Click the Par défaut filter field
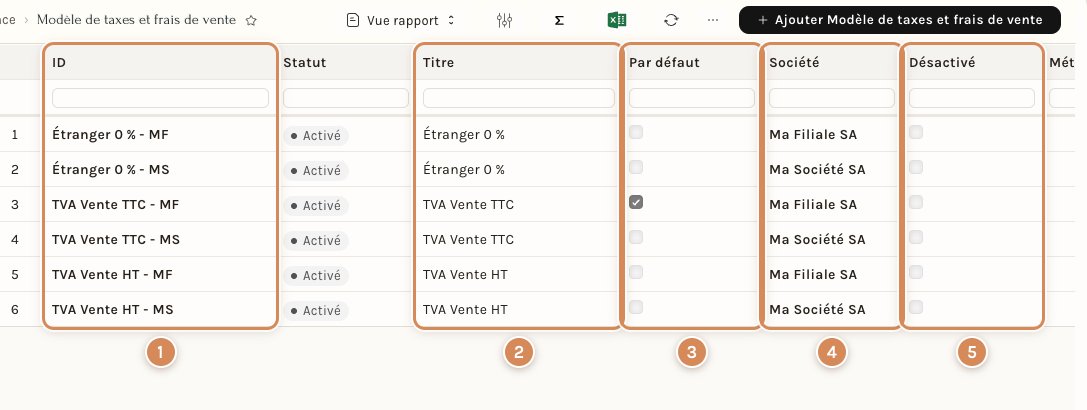The image size is (1087, 410). point(692,98)
